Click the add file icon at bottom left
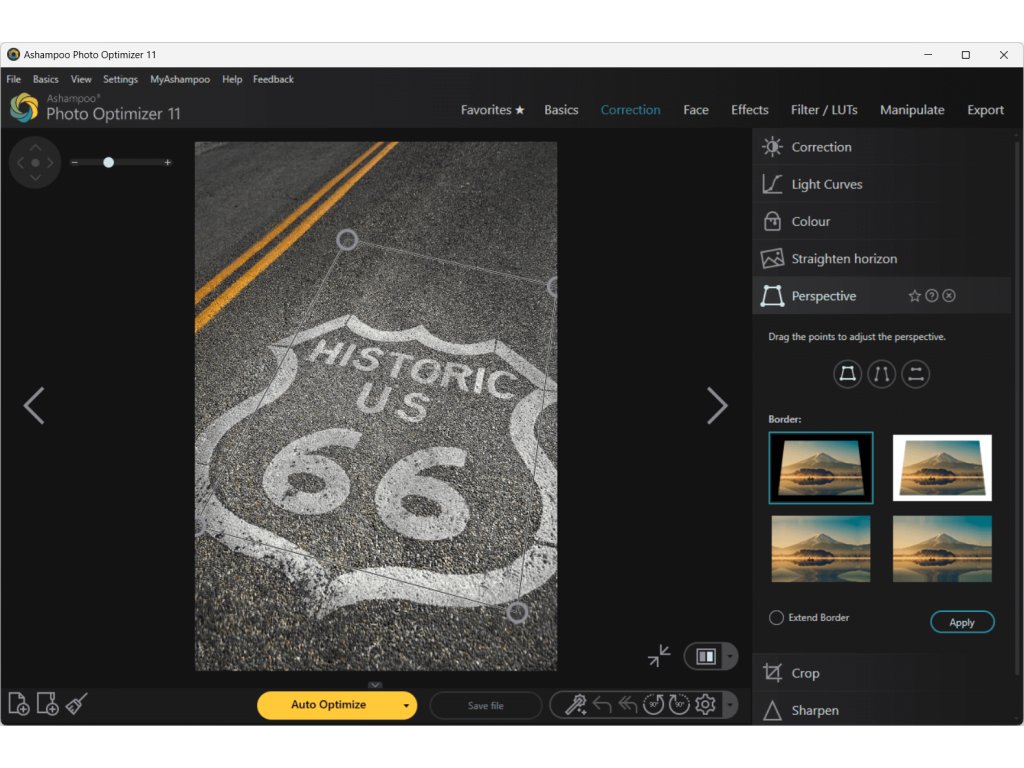 (18, 704)
